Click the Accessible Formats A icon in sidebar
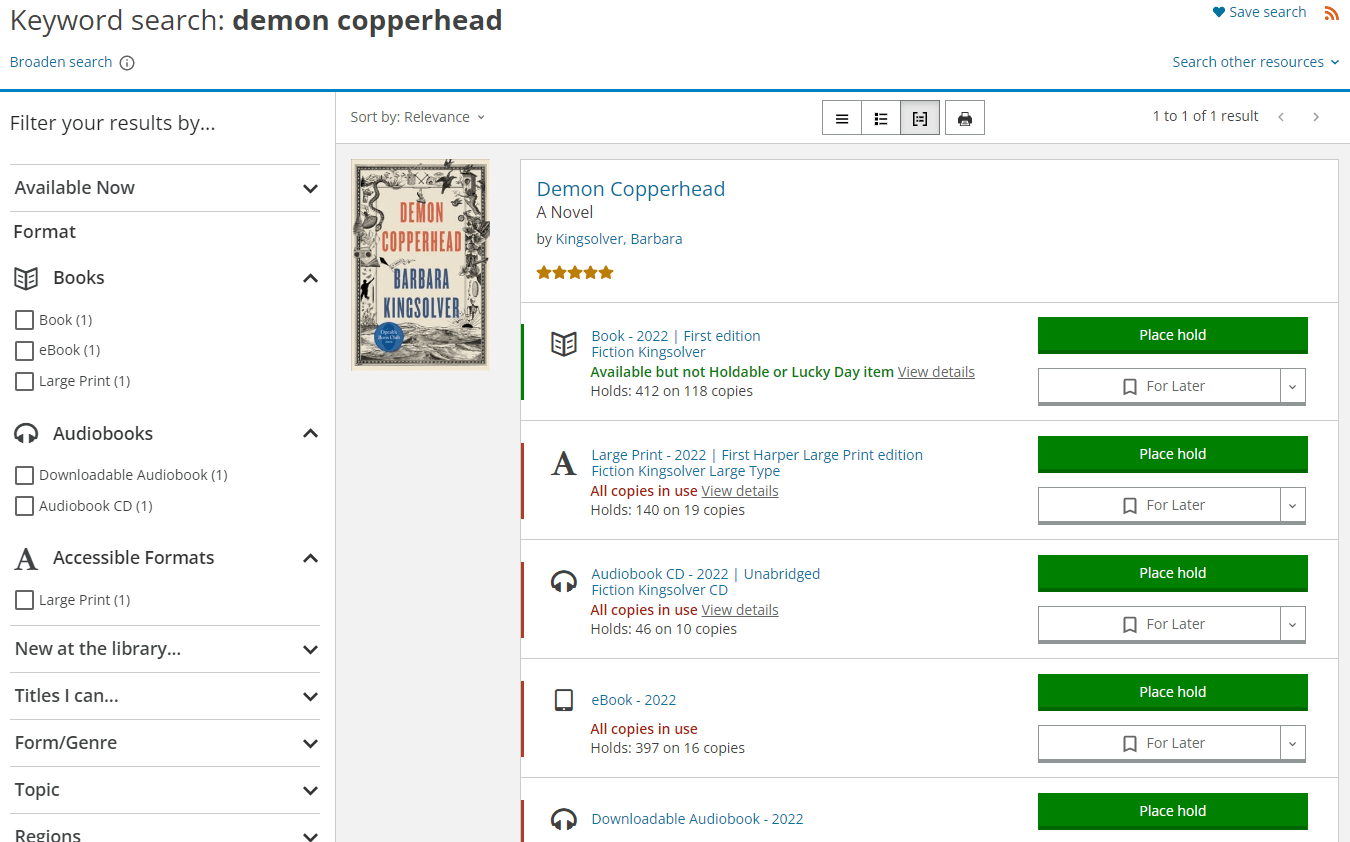Screen dimensions: 1350x842 (26, 558)
